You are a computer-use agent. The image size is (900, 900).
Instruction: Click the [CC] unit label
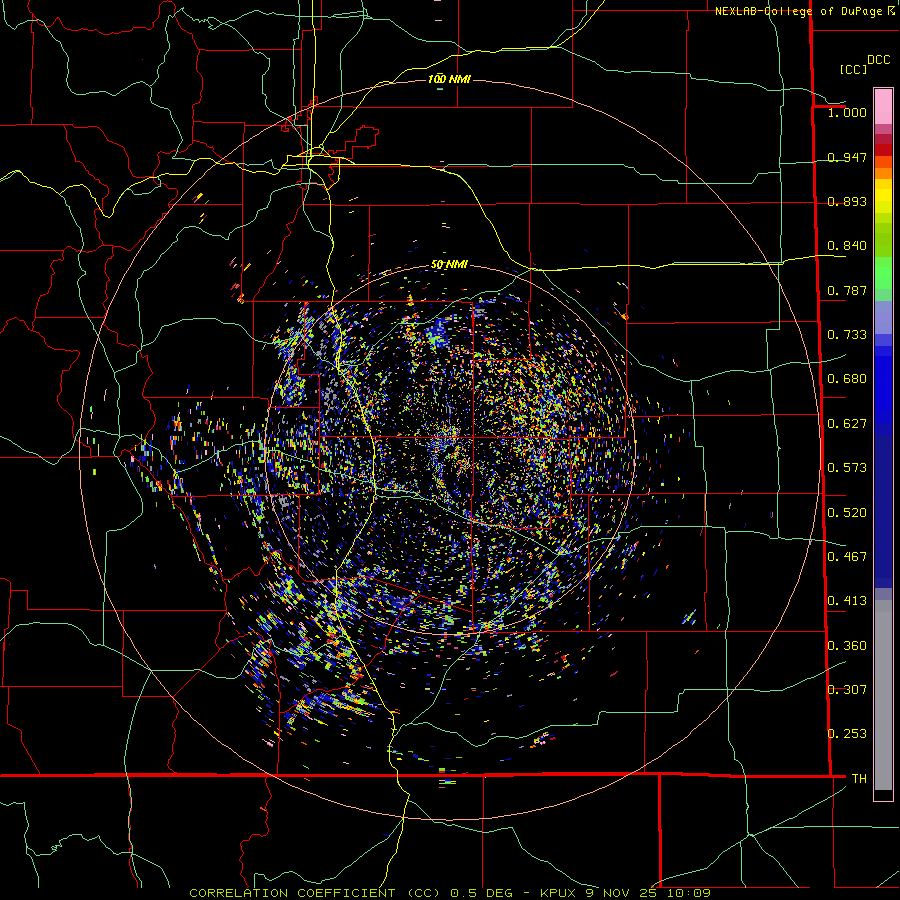pyautogui.click(x=853, y=69)
